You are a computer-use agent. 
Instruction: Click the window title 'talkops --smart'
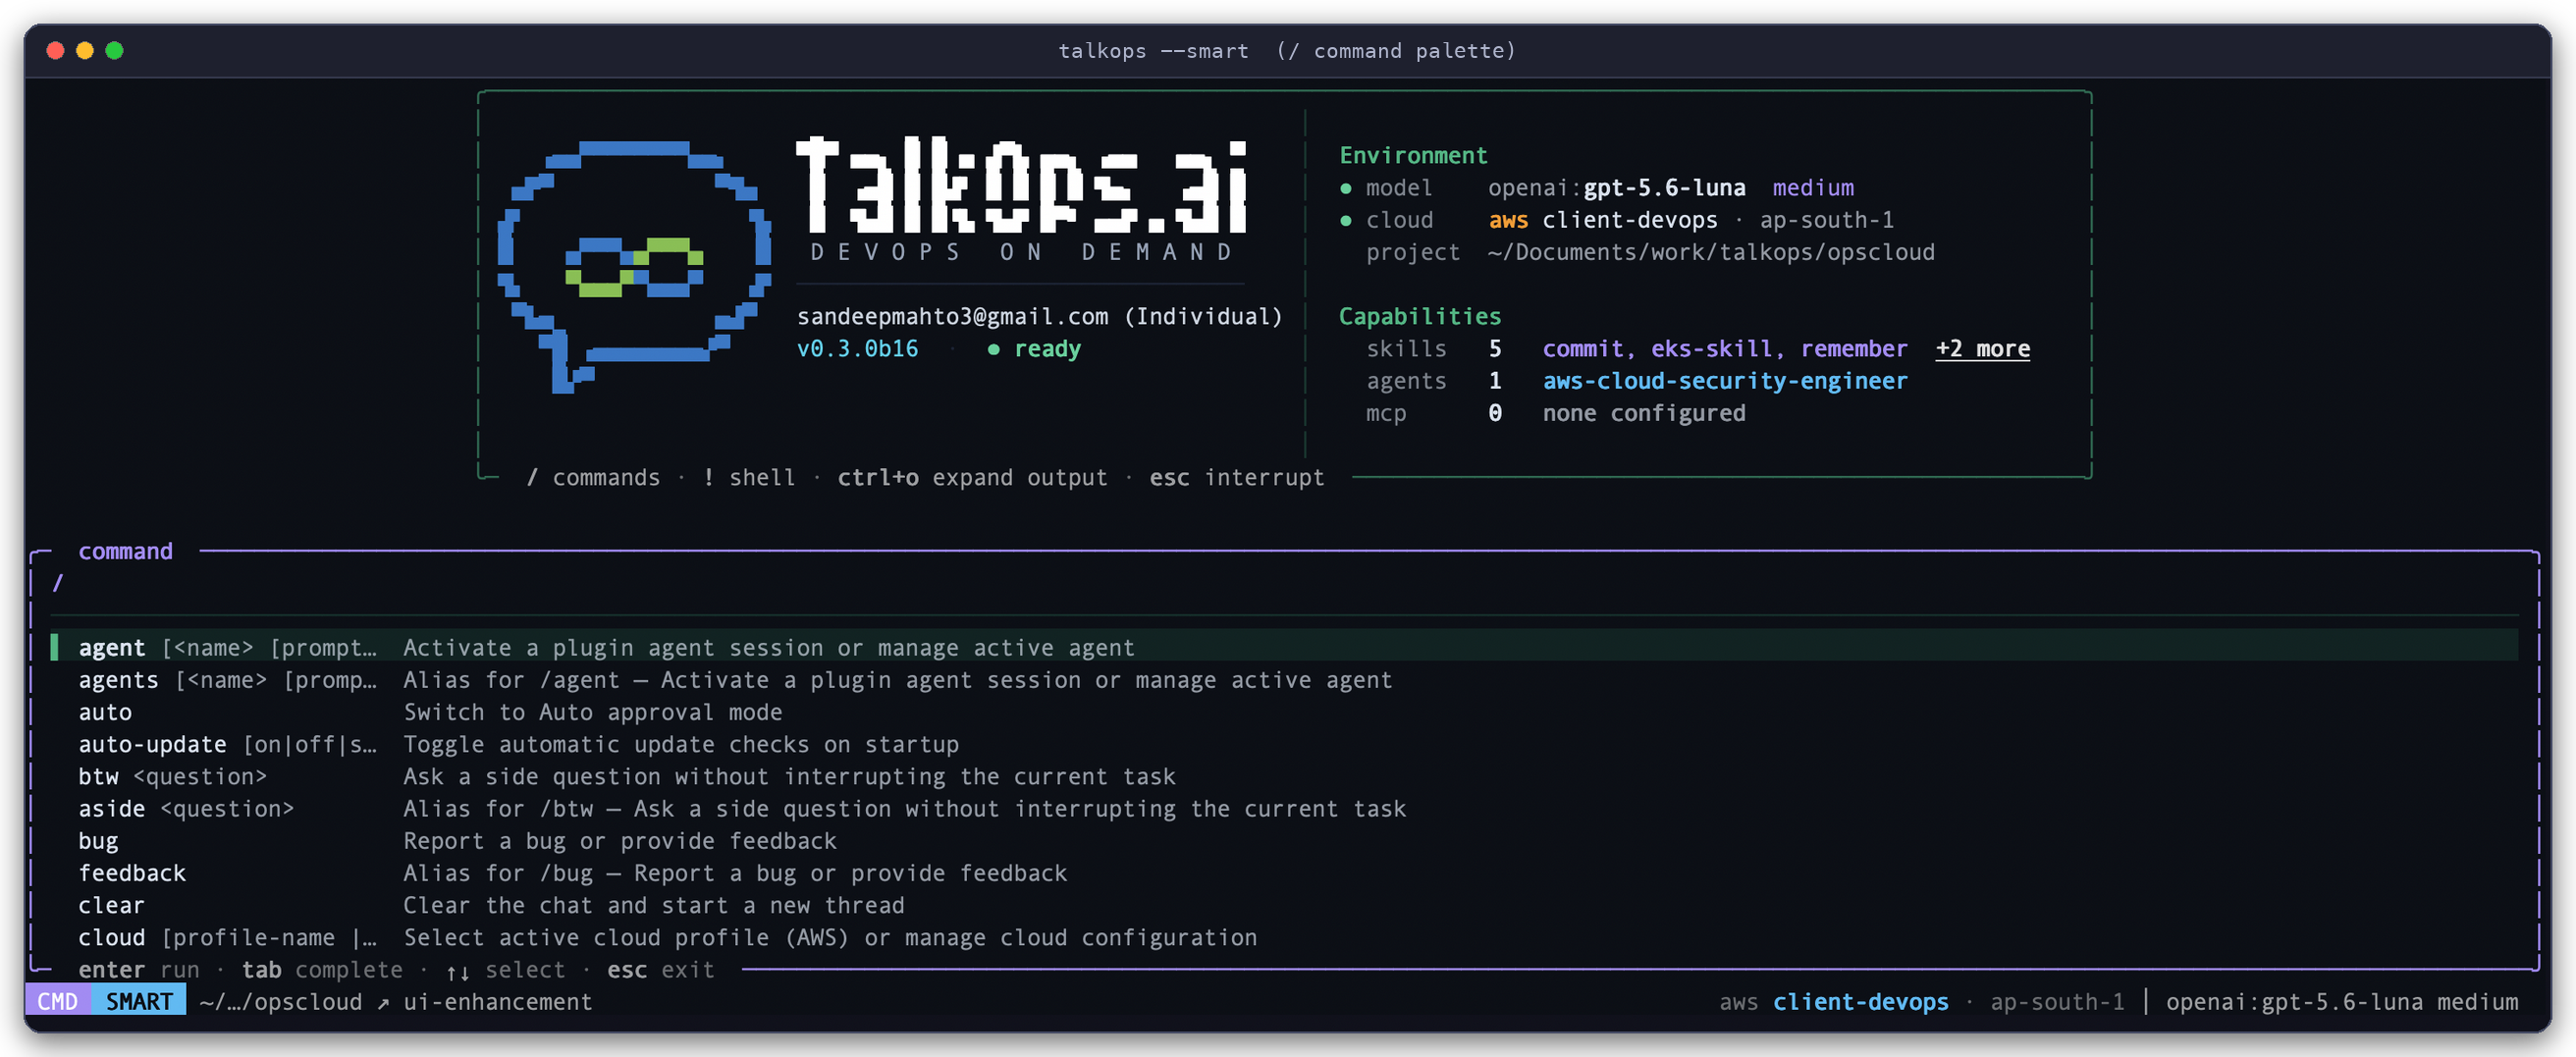click(1153, 51)
